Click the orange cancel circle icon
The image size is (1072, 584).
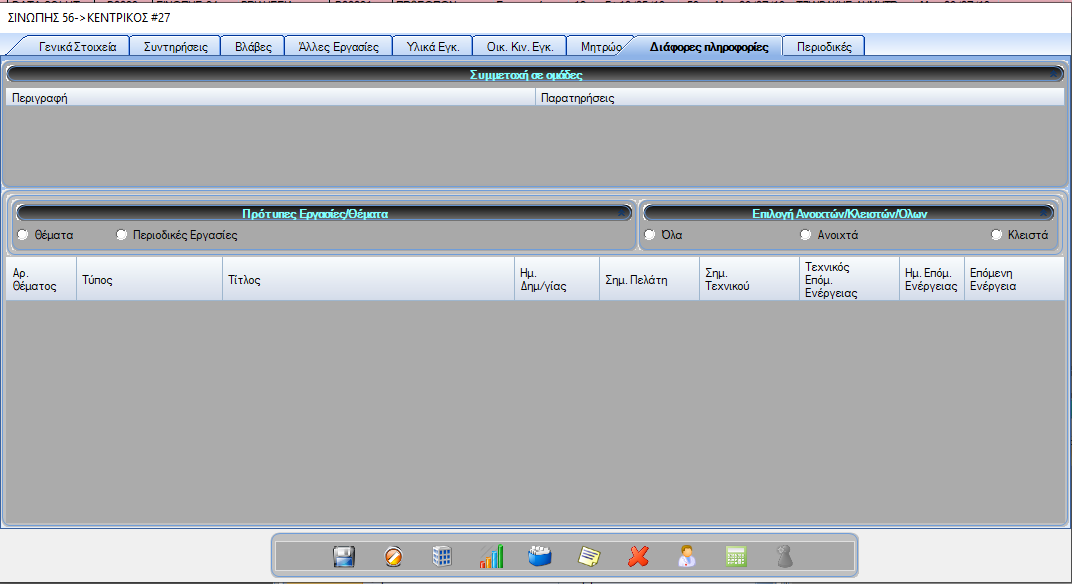pos(394,557)
